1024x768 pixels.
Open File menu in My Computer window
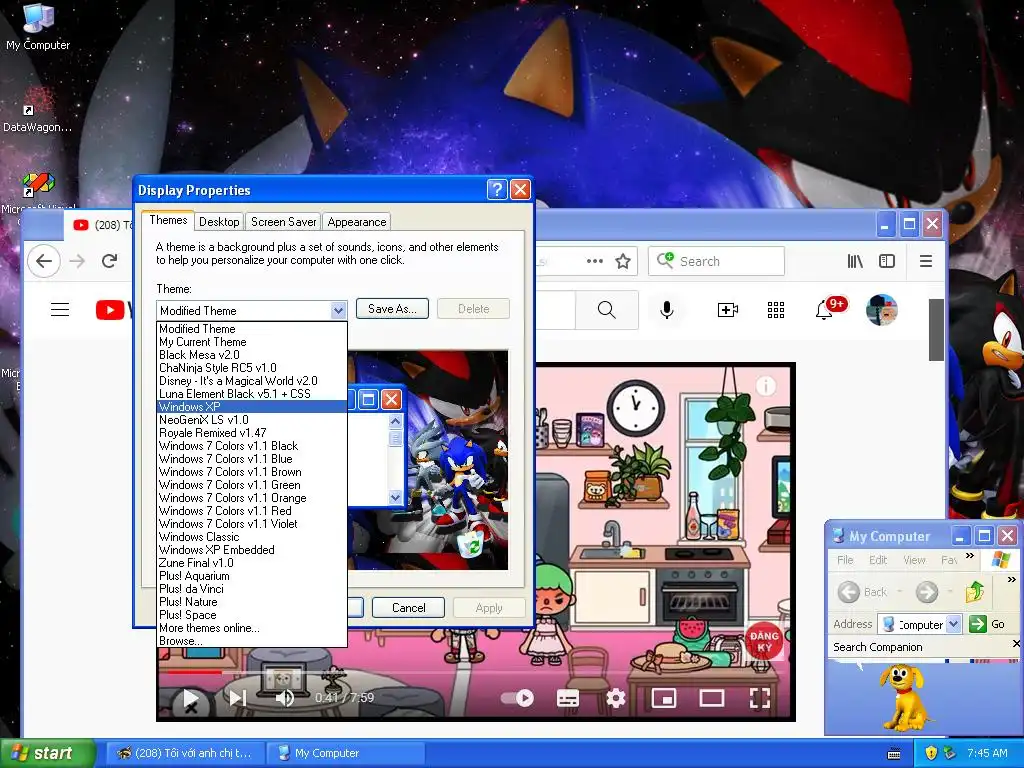pos(845,560)
